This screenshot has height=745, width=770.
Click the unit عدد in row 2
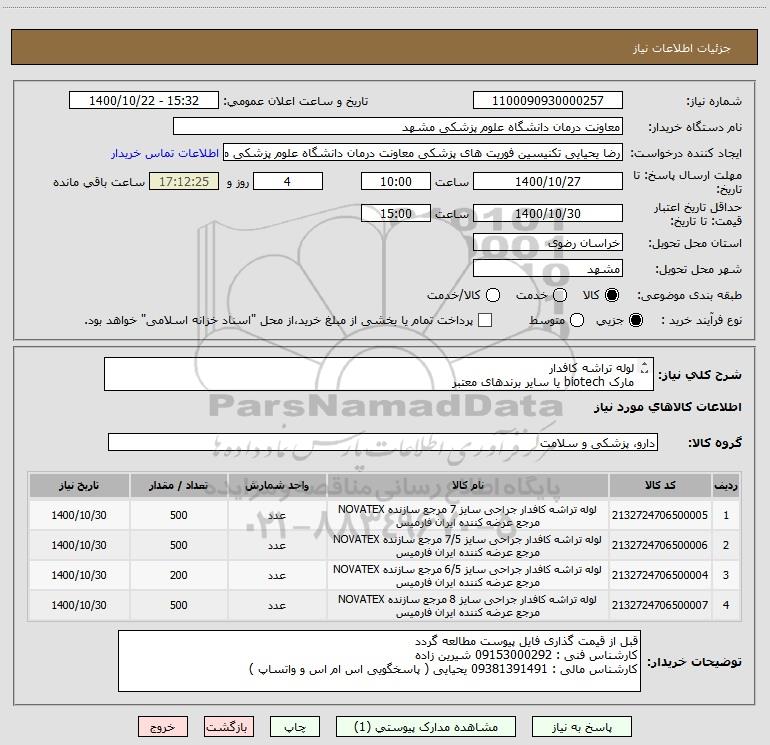(x=277, y=546)
